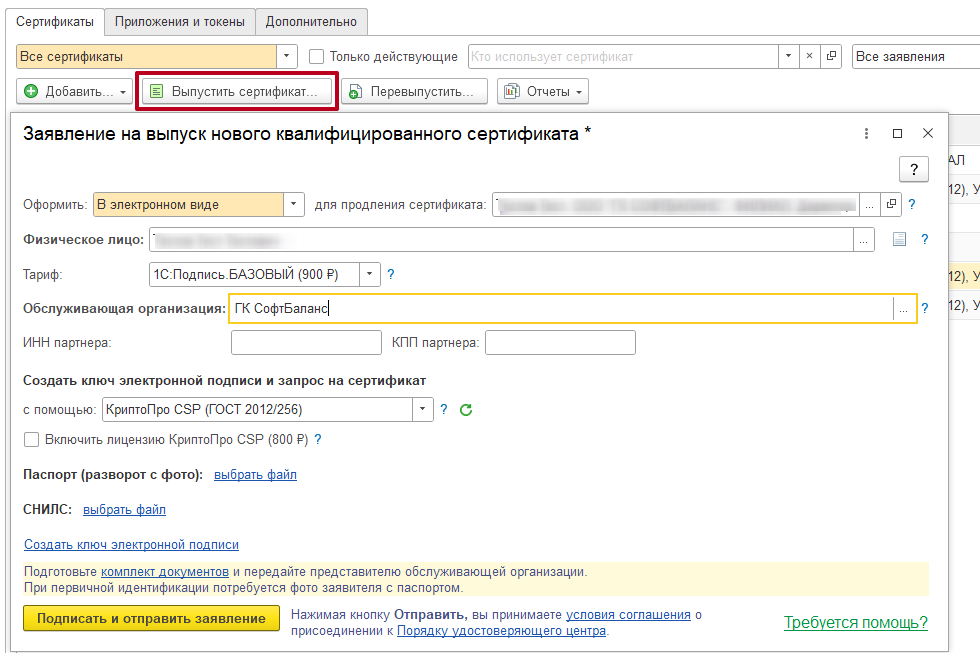Clear the 'Кто использует сертификат' filter
This screenshot has width=980, height=653.
(x=810, y=57)
